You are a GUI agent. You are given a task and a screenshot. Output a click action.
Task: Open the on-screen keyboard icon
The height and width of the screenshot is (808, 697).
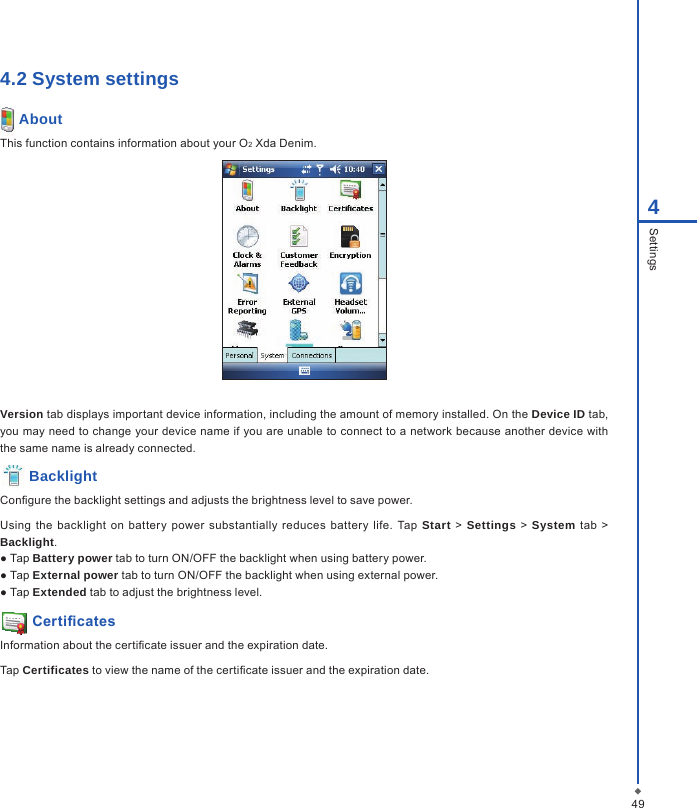304,371
